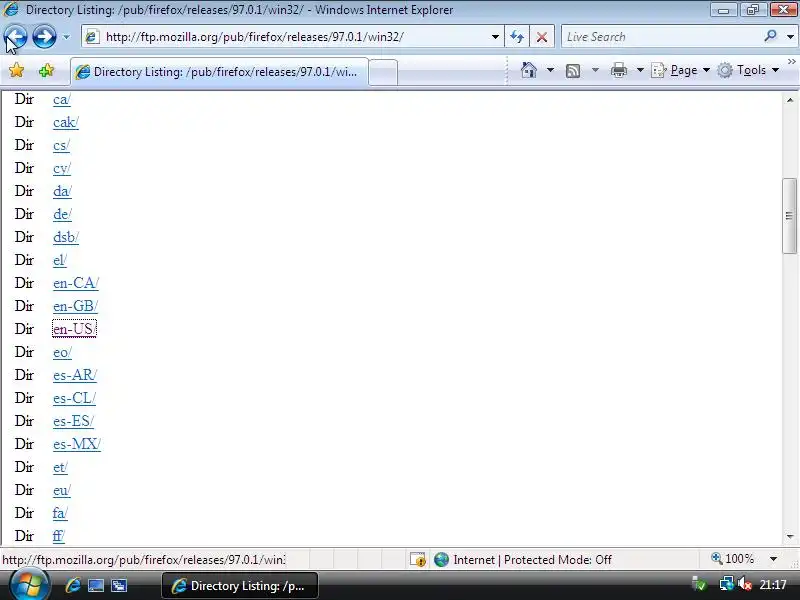Click the RSS Feeds icon
This screenshot has width=800, height=600.
(x=572, y=70)
